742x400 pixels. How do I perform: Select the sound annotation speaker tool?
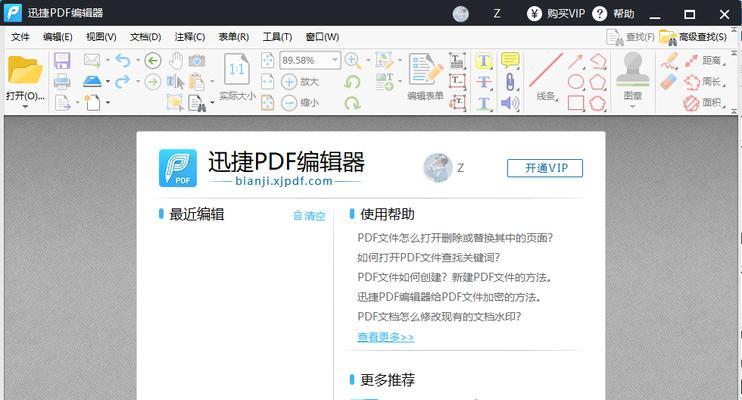pyautogui.click(x=510, y=103)
